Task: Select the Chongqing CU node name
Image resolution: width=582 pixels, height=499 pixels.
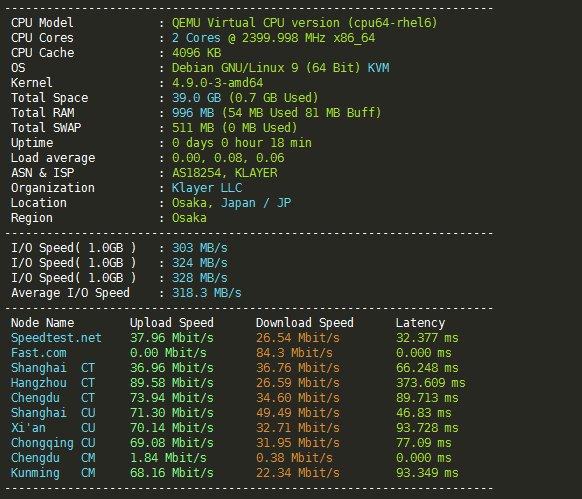Action: 53,443
